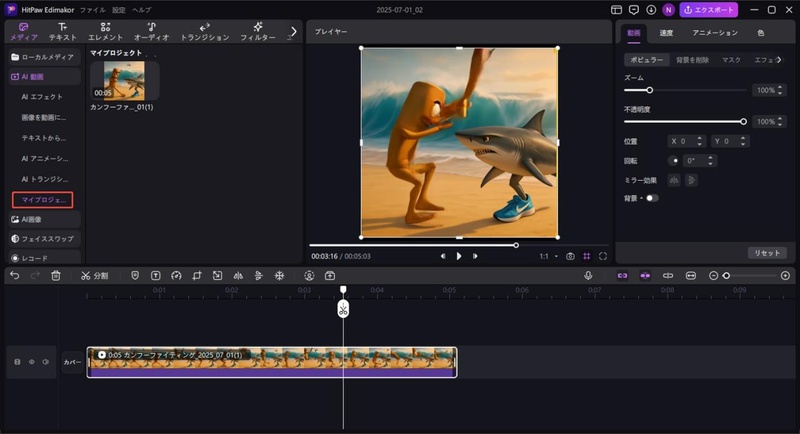The height and width of the screenshot is (434, 800).
Task: Take a snapshot with the camera icon
Action: coord(570,256)
